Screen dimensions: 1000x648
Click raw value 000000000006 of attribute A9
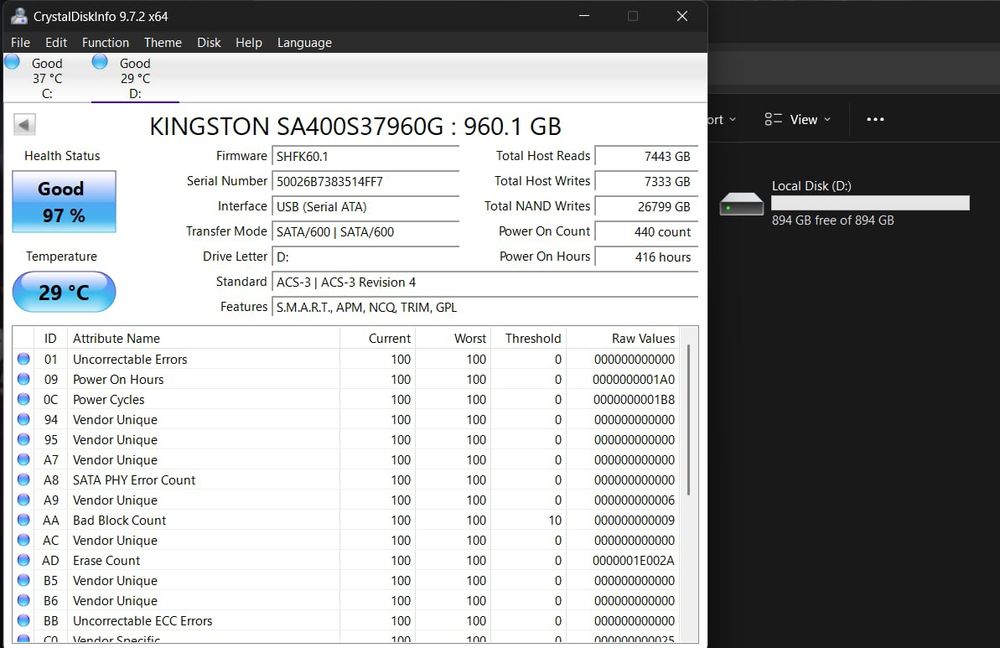point(635,500)
